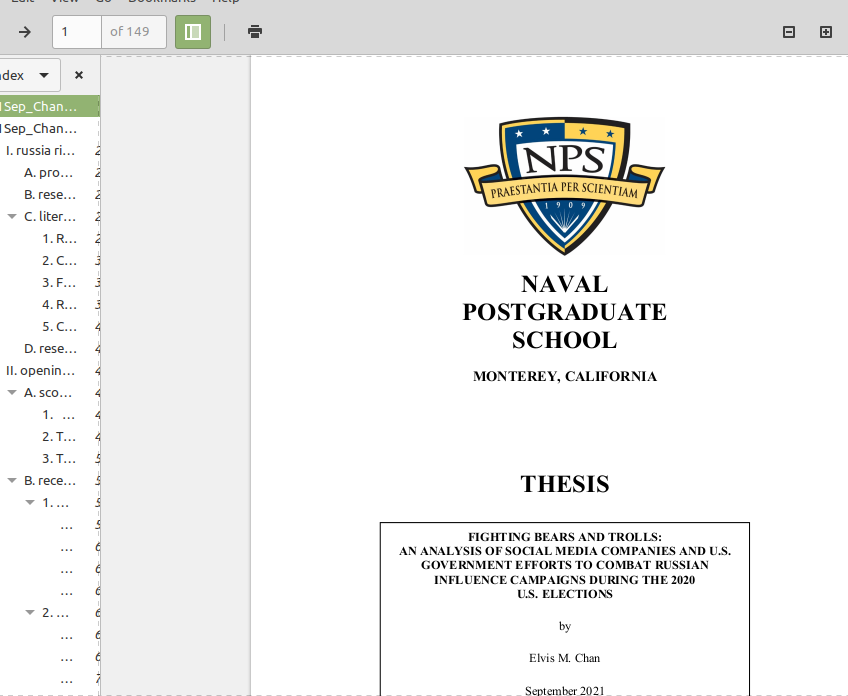Select the non-highlighted Sep_Chan… index entry
This screenshot has width=848, height=696.
coord(50,129)
